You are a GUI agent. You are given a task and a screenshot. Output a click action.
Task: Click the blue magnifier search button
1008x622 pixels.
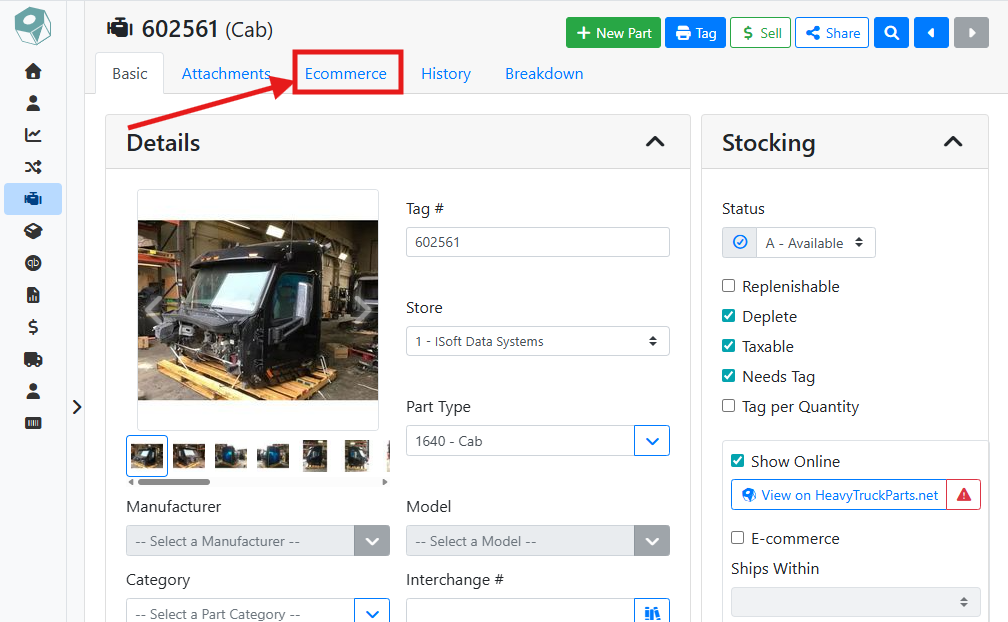point(891,33)
